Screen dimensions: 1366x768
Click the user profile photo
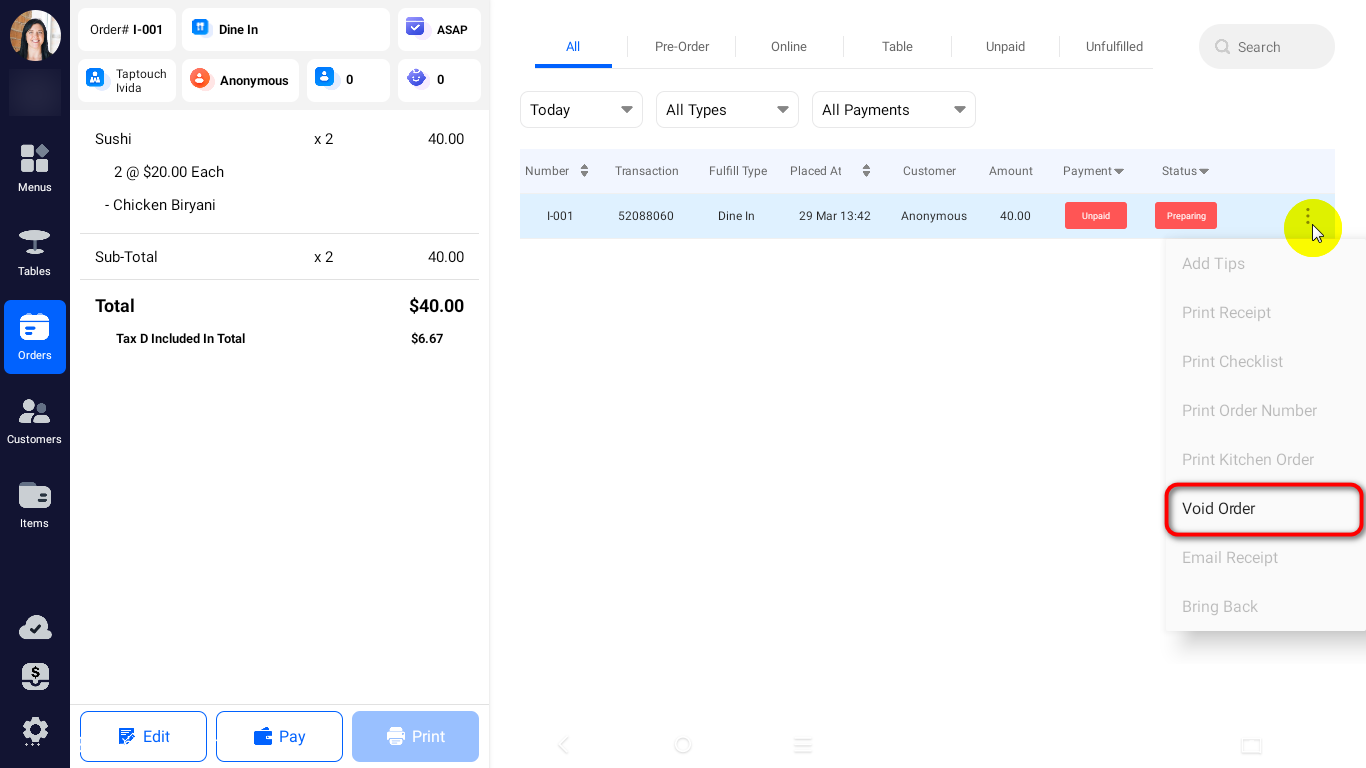(35, 36)
